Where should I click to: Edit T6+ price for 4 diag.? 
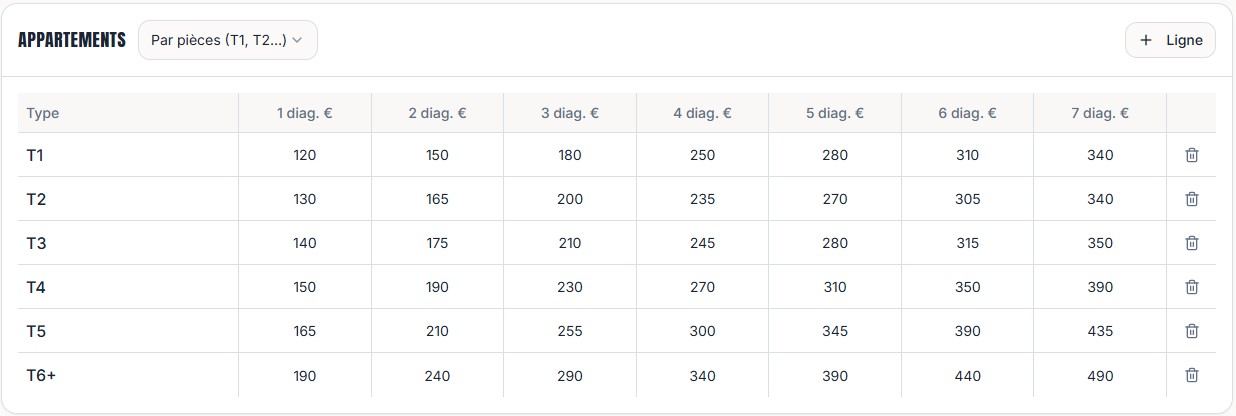pos(702,376)
